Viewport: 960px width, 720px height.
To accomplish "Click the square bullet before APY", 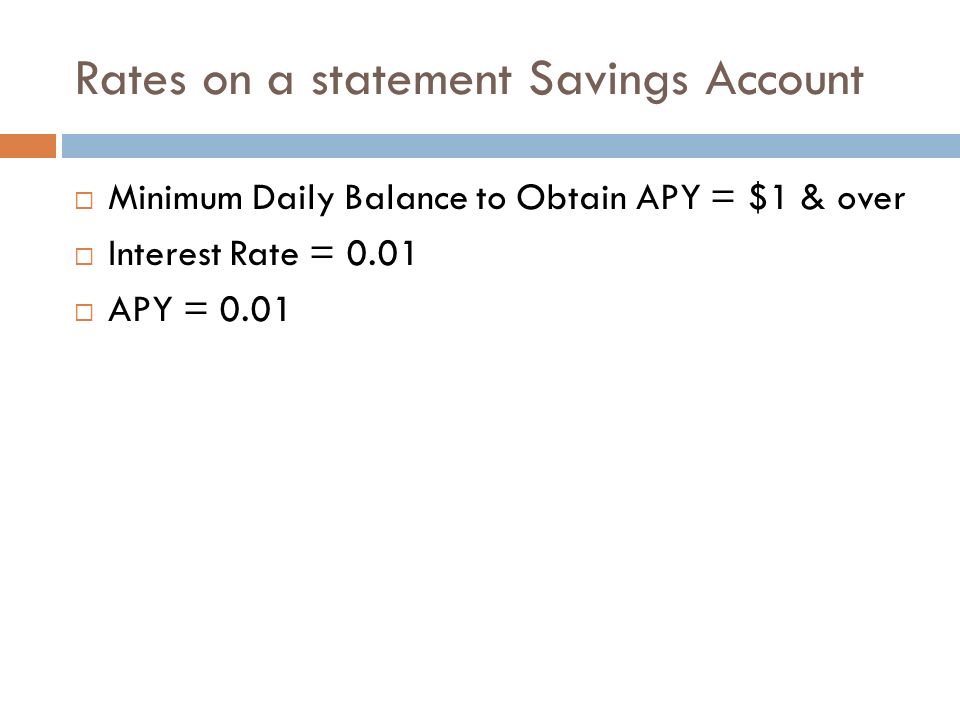I will 84,312.
